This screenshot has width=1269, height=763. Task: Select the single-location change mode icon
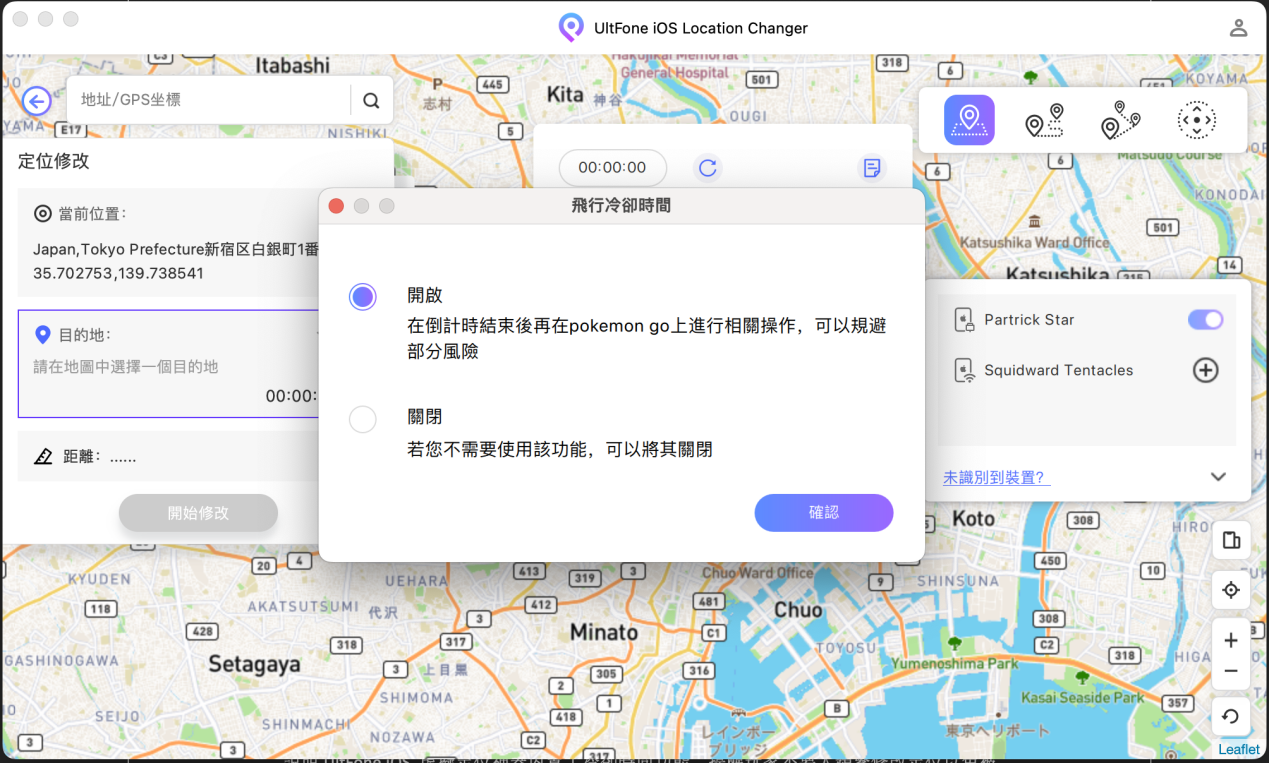tap(969, 120)
